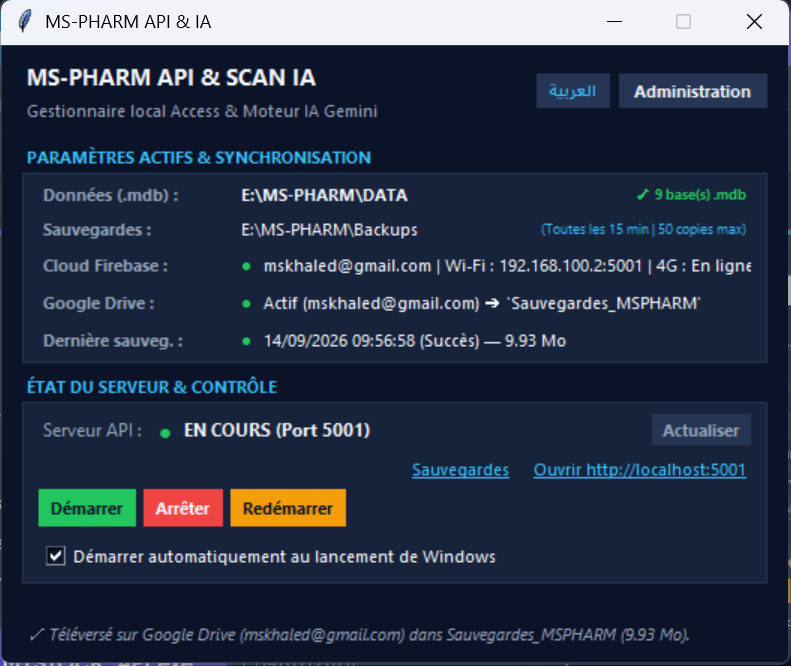Click last backup entry 14/09/2026 09:56:58
This screenshot has height=666, width=791.
point(415,341)
